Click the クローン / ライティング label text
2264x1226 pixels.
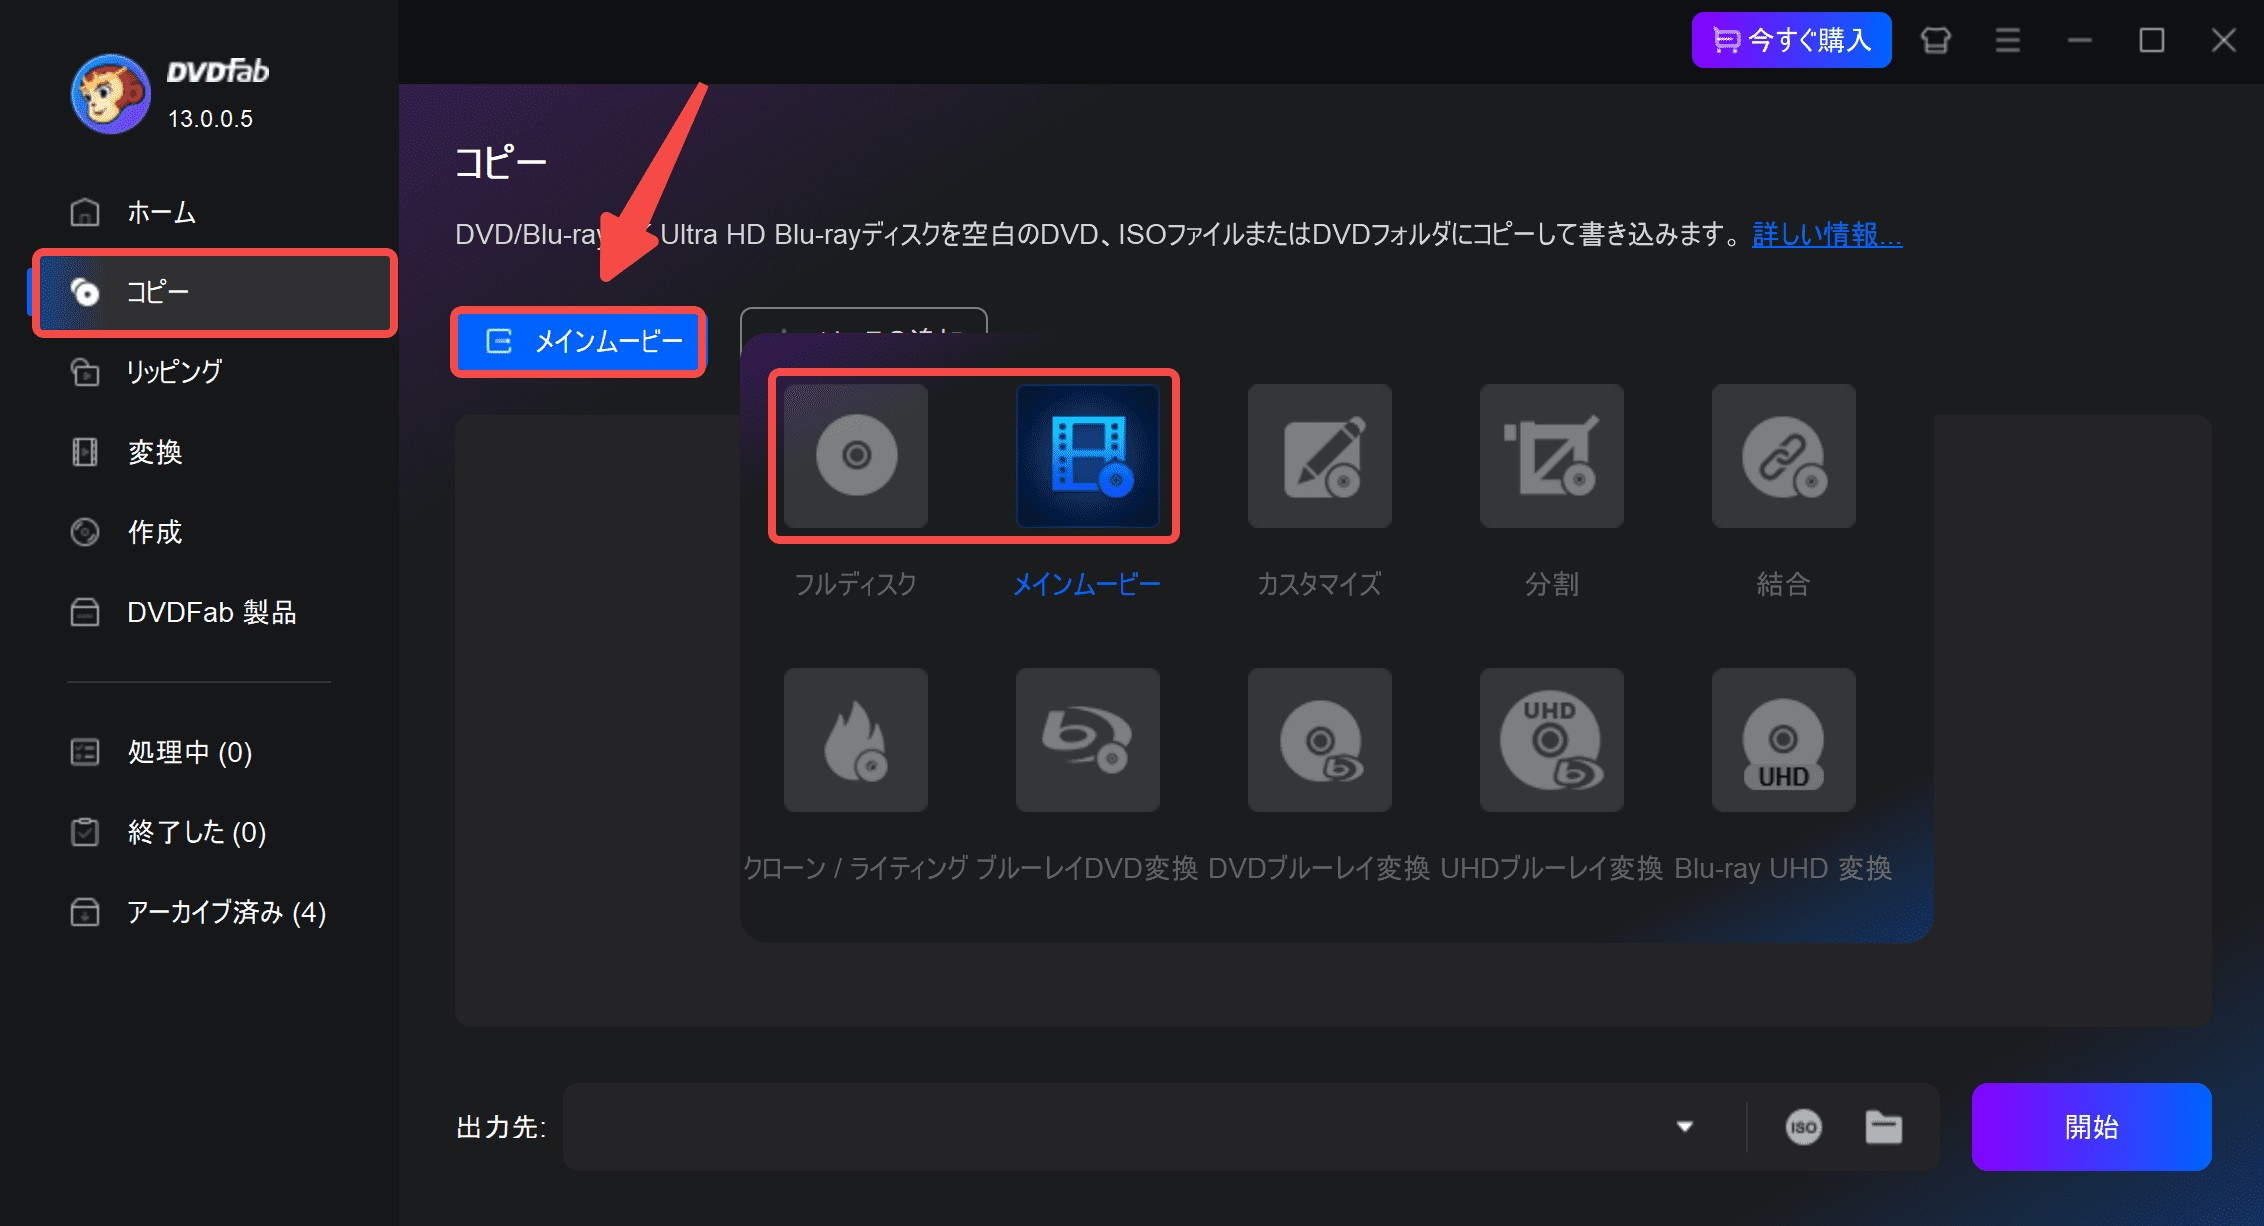[855, 868]
